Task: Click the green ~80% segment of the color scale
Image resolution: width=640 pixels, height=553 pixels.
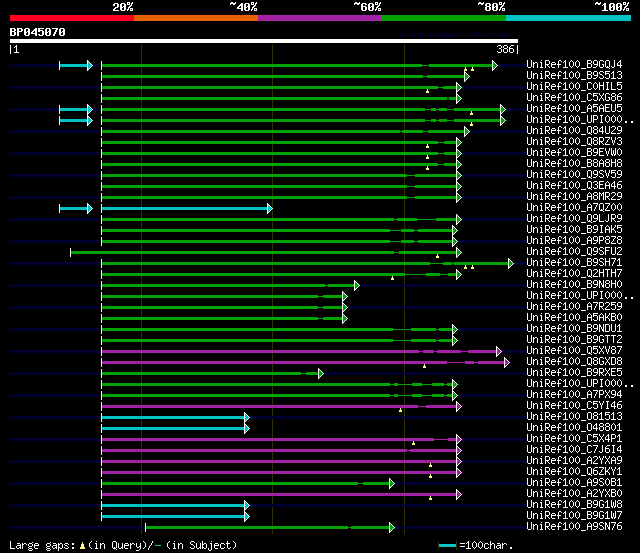Action: point(444,18)
